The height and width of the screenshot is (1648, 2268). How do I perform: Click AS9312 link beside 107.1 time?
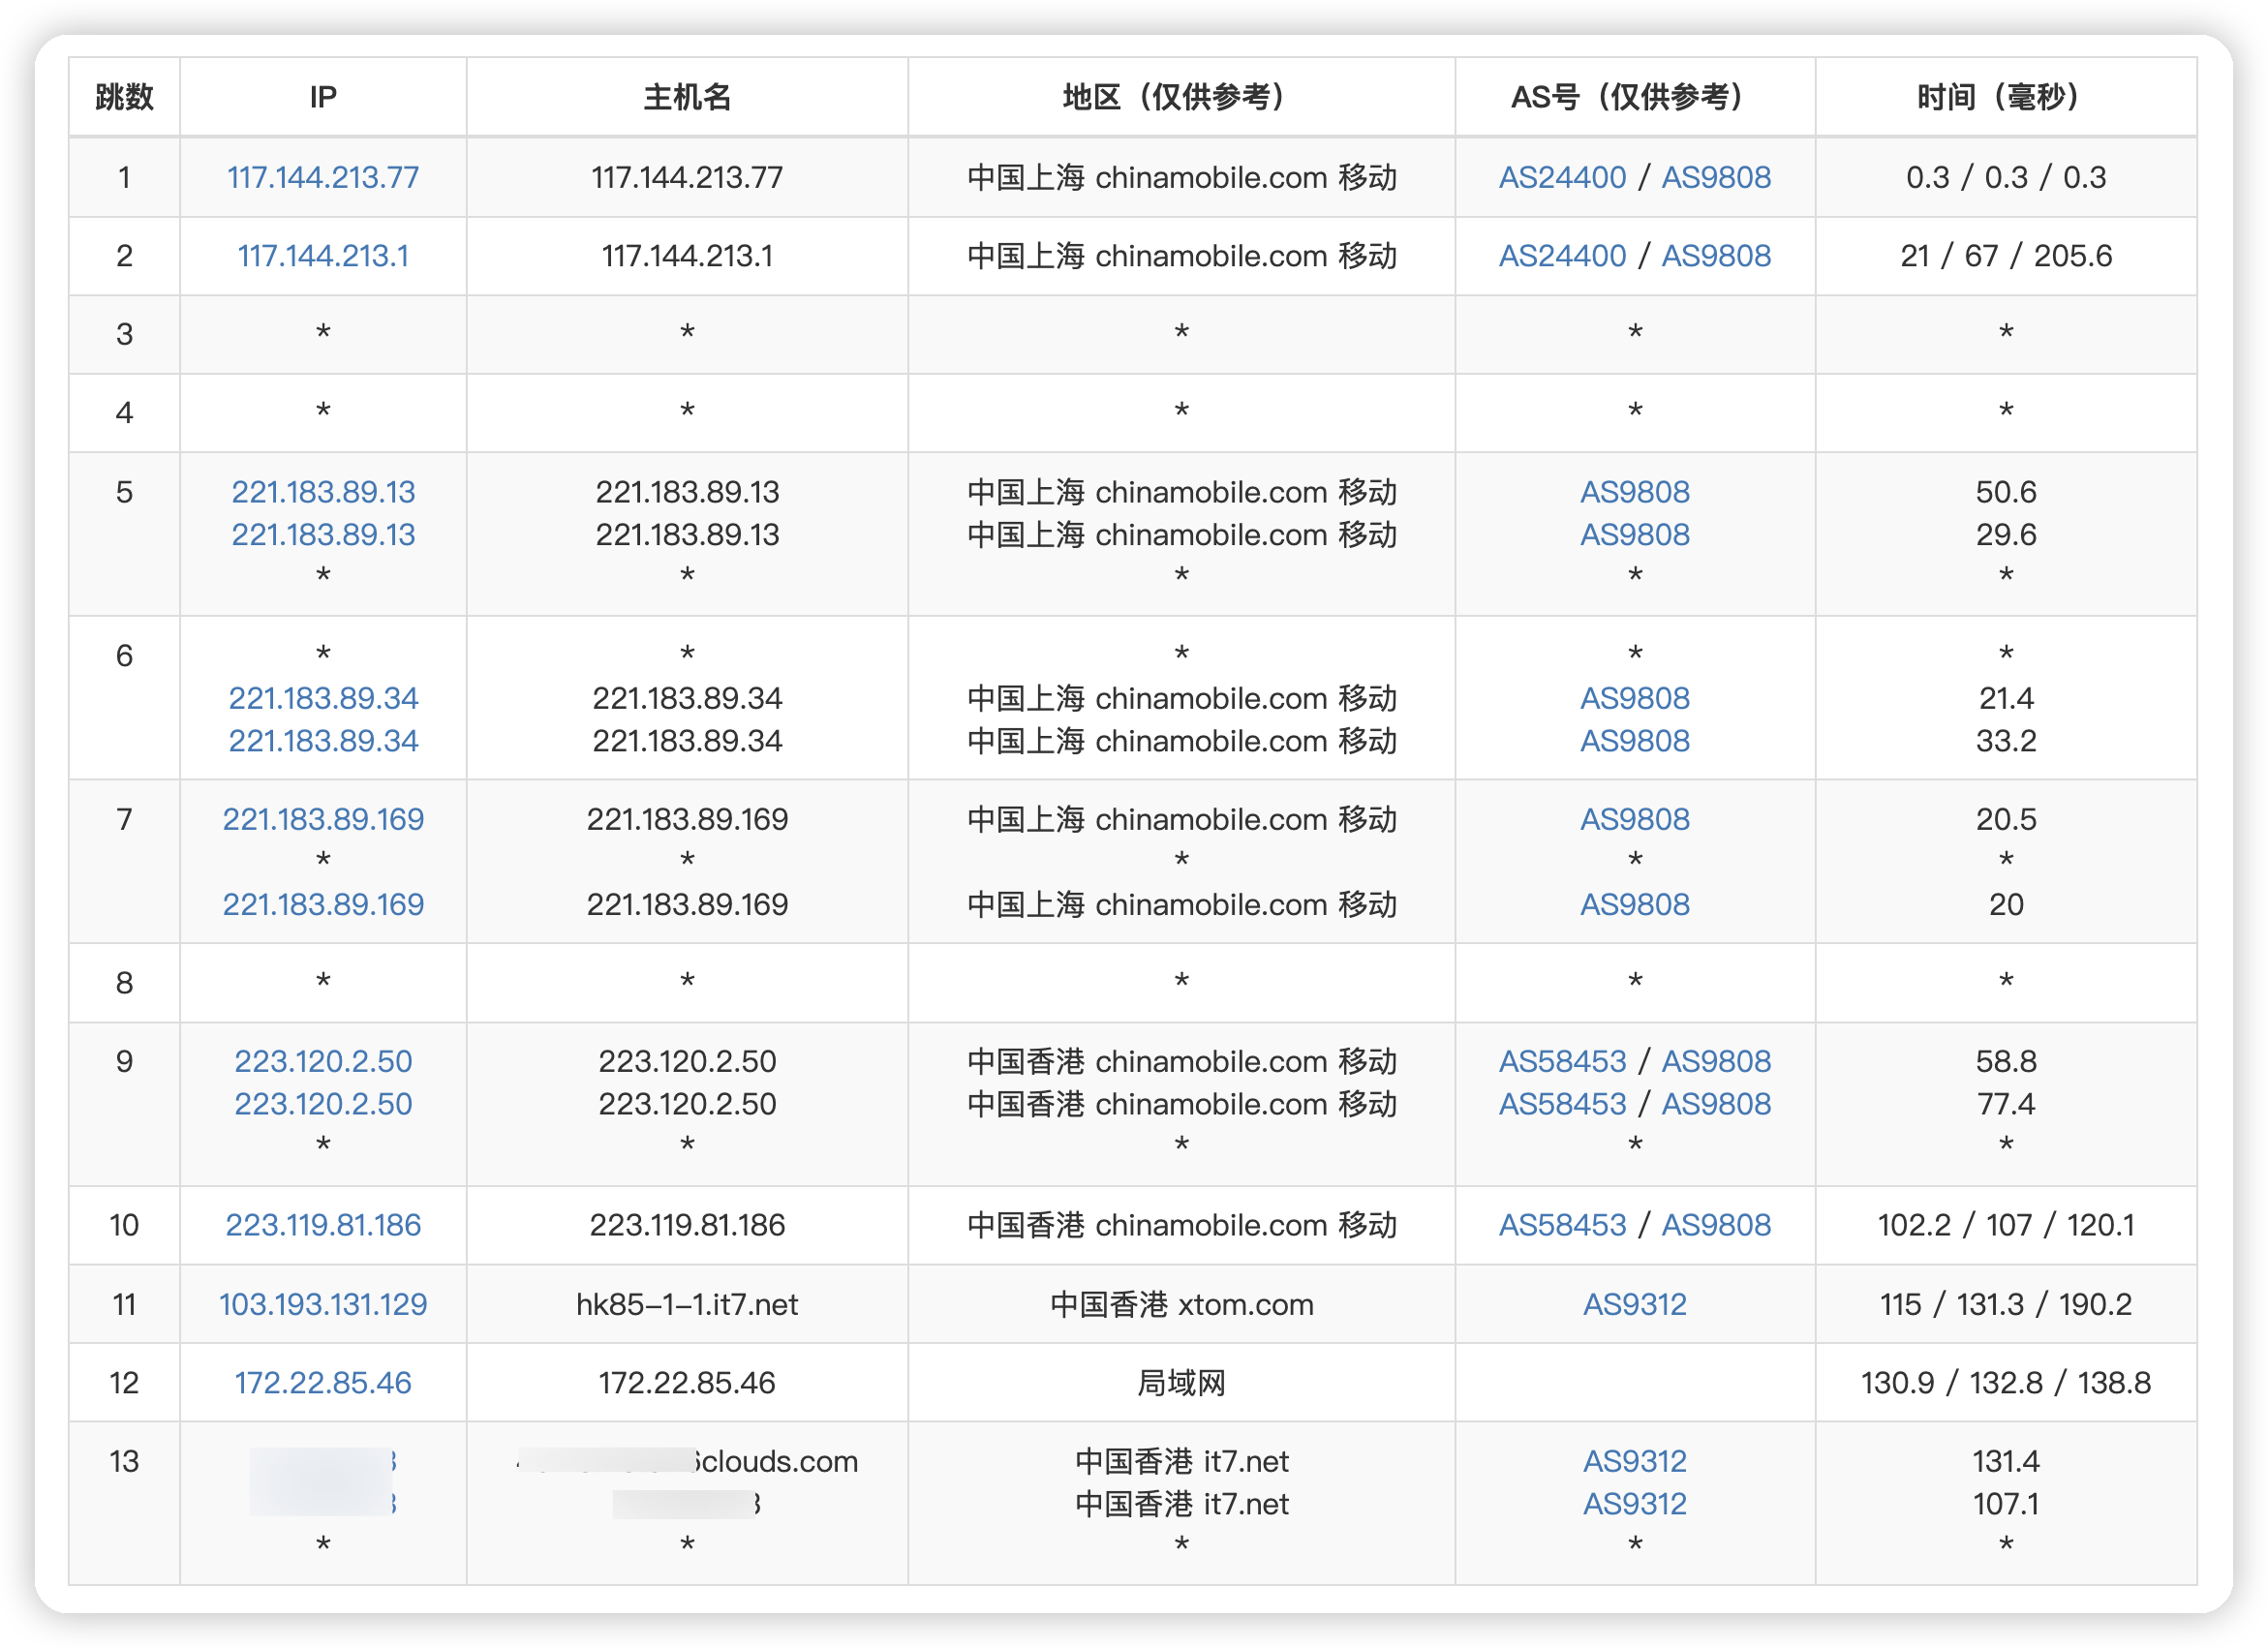[x=1635, y=1504]
